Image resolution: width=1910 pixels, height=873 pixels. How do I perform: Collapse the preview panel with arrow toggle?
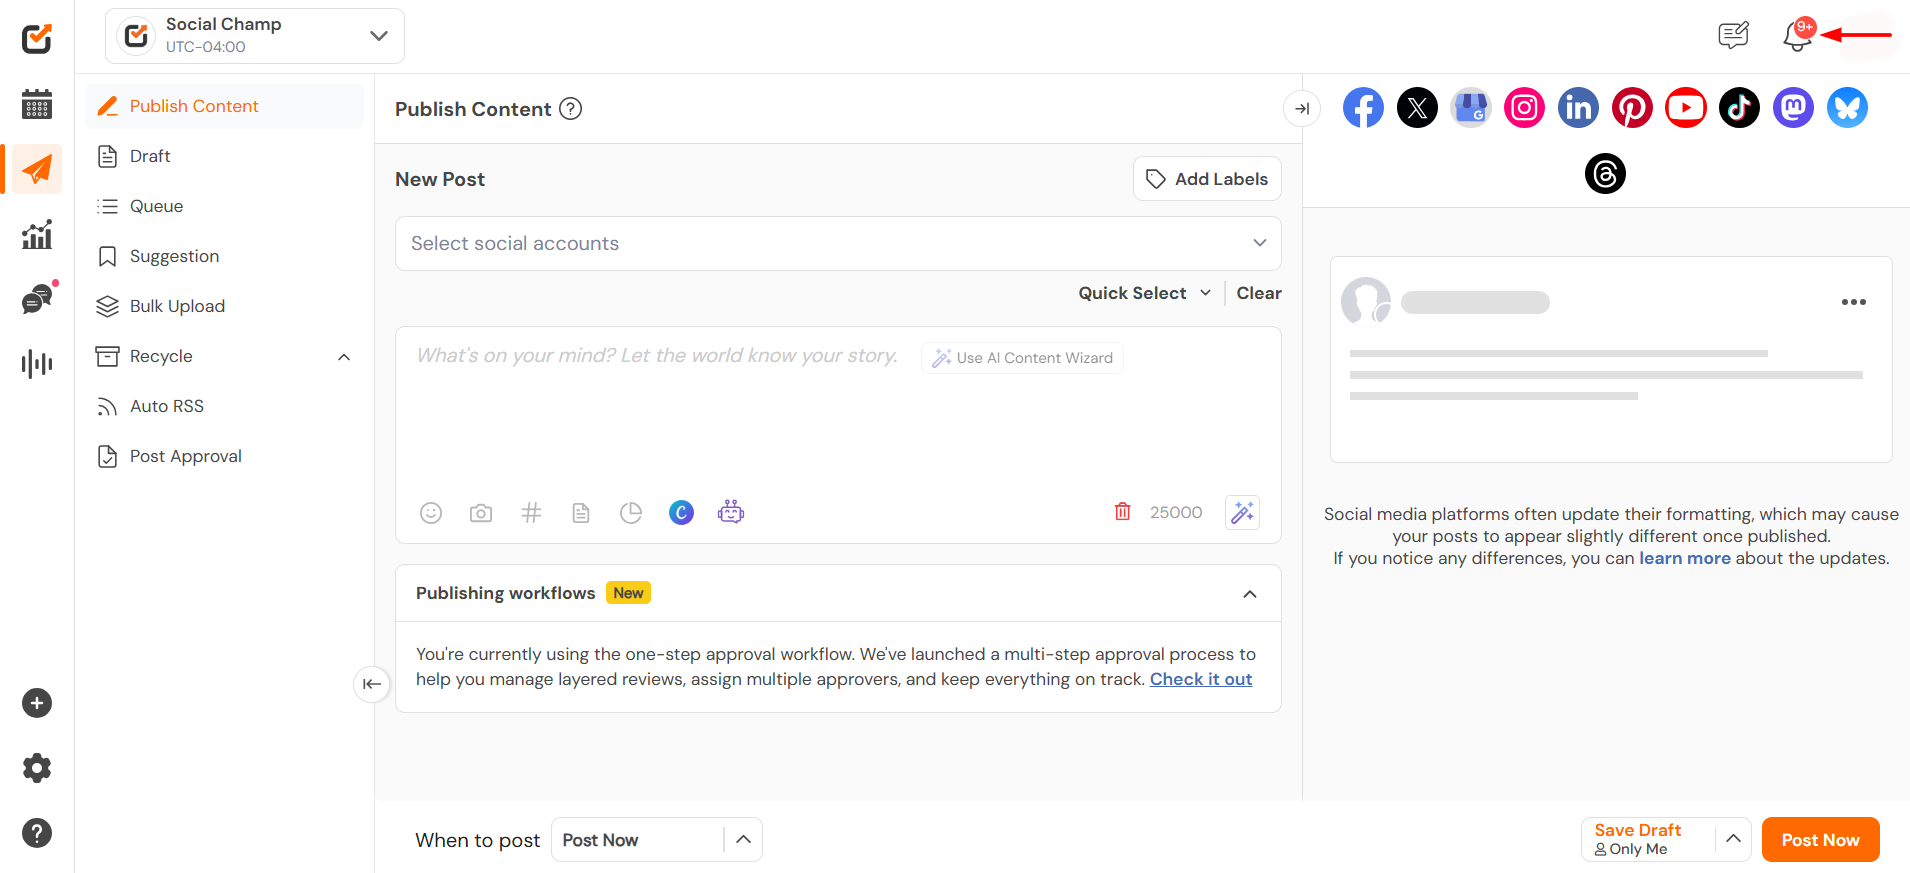coord(1301,109)
